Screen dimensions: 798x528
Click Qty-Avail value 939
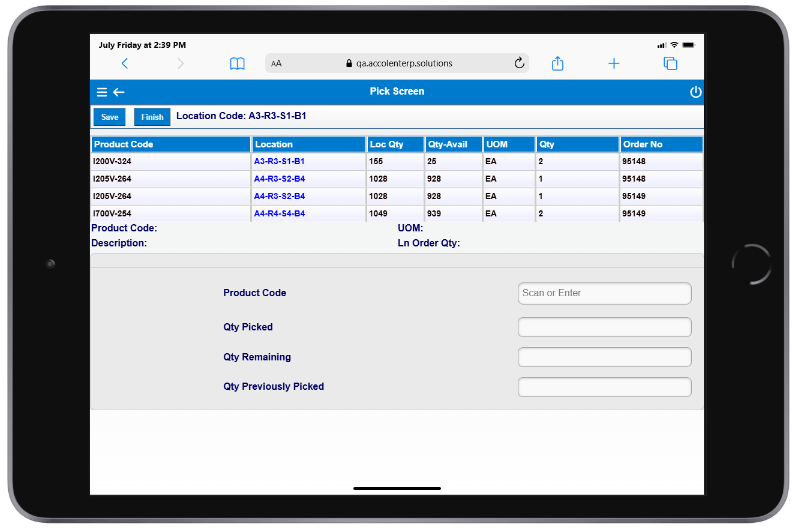(434, 213)
